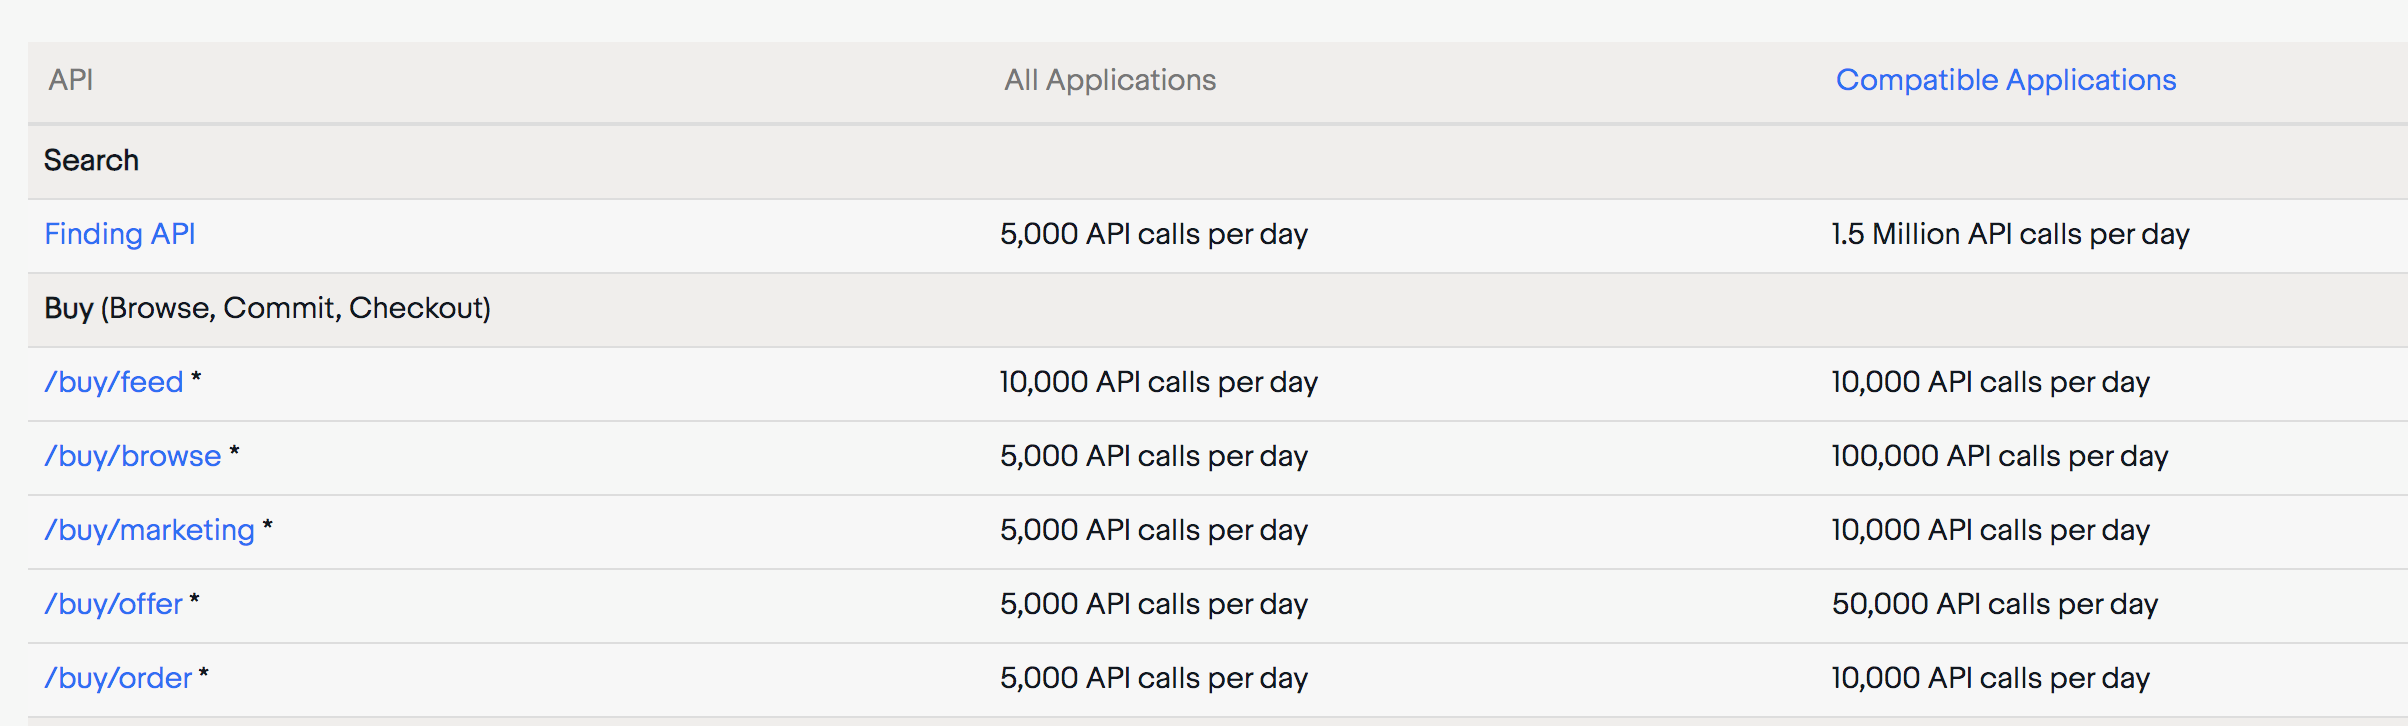Click the /buy/offer API link
2408x726 pixels.
click(114, 604)
